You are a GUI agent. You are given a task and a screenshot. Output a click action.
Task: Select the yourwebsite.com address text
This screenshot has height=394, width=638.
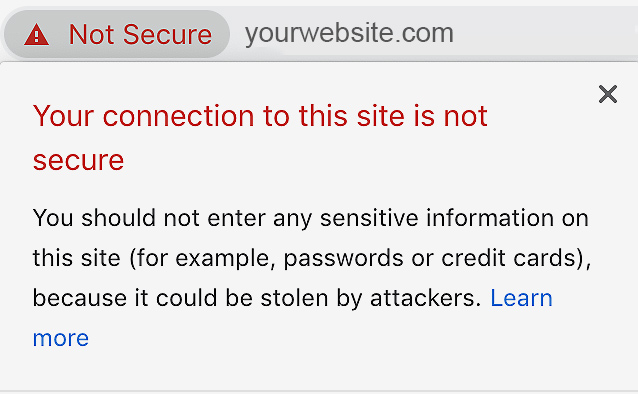coord(349,33)
